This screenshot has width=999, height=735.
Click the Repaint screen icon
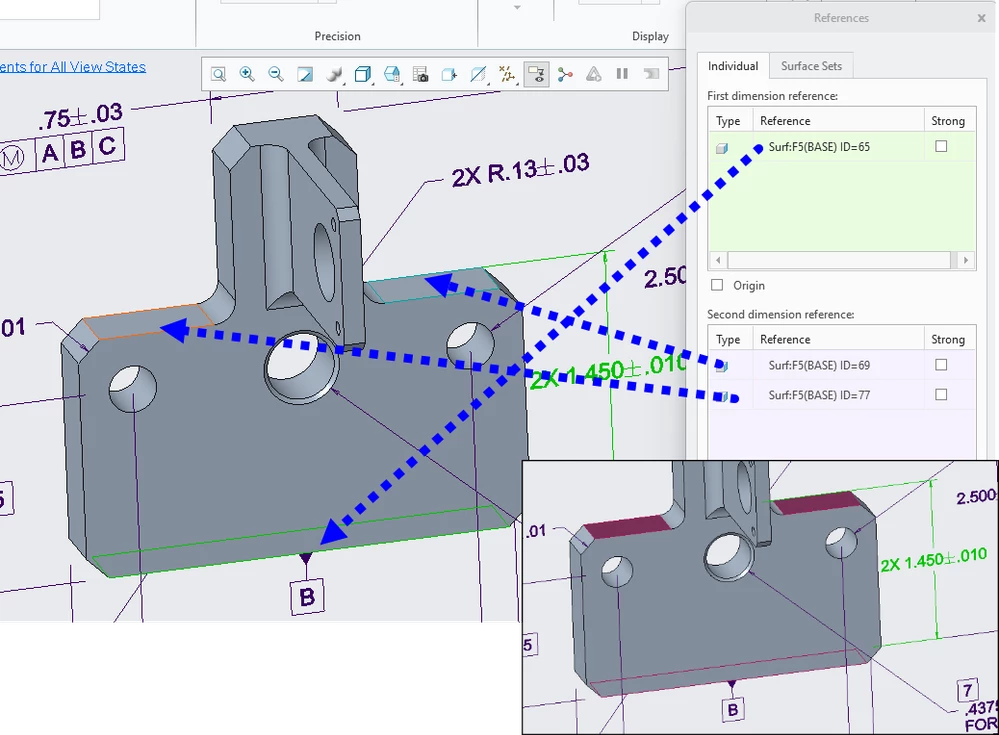coord(305,75)
